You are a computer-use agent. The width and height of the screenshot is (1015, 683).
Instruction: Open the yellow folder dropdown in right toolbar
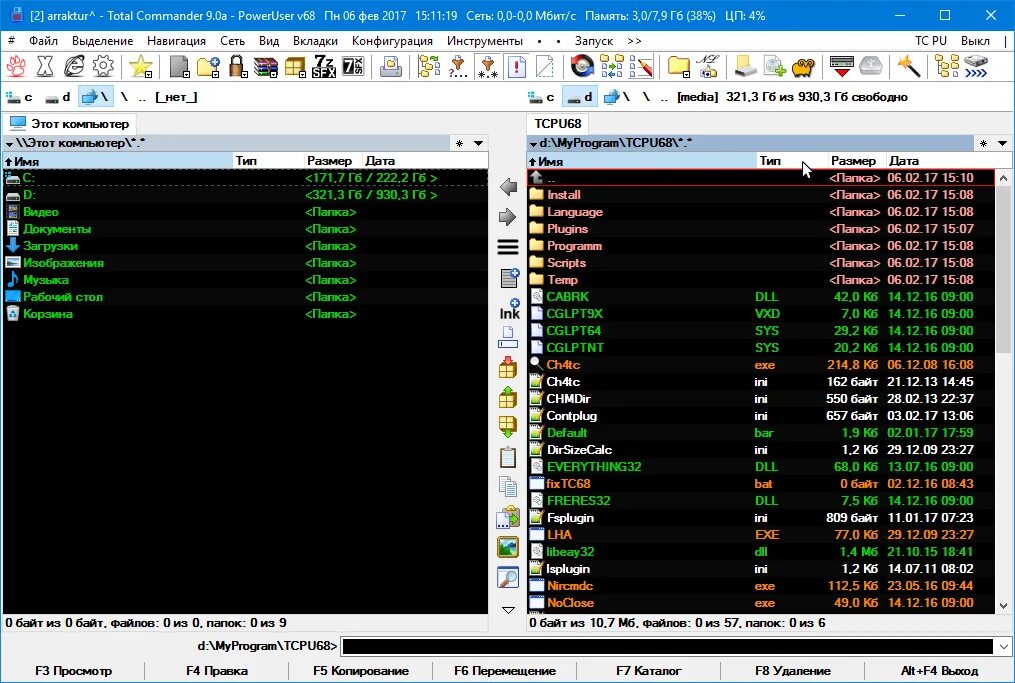click(x=679, y=66)
